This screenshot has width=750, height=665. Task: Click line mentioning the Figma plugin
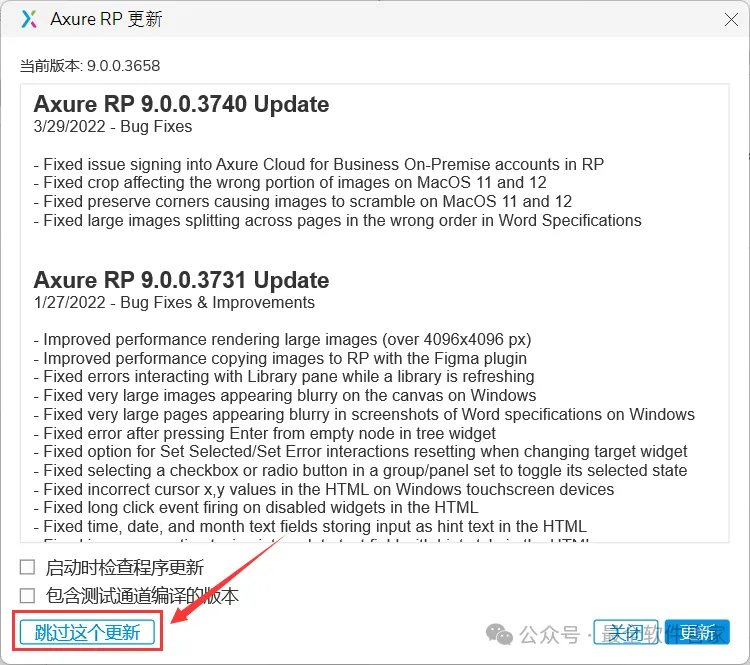point(280,358)
